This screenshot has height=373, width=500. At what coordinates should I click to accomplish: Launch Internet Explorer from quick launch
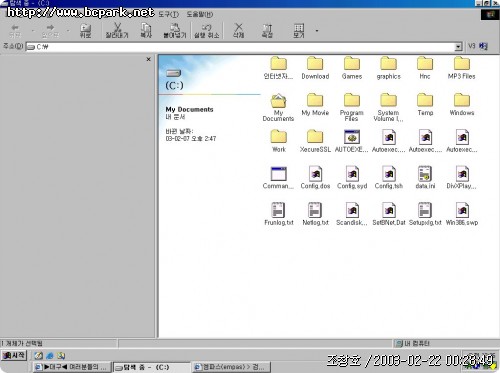coord(50,356)
